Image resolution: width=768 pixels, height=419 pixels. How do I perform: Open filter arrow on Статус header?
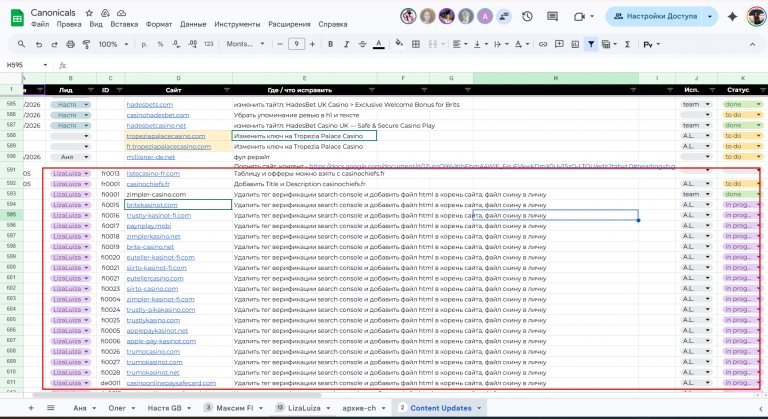coord(763,90)
